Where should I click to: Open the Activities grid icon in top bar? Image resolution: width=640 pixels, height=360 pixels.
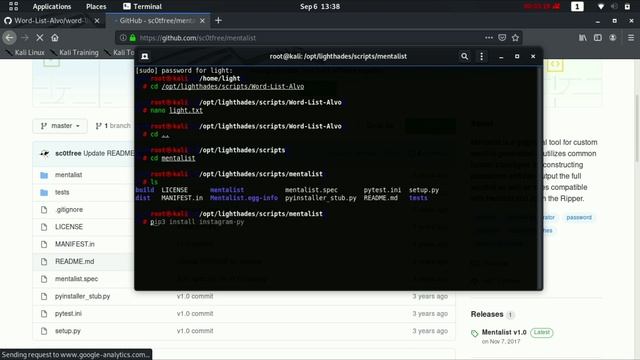click(13, 6)
